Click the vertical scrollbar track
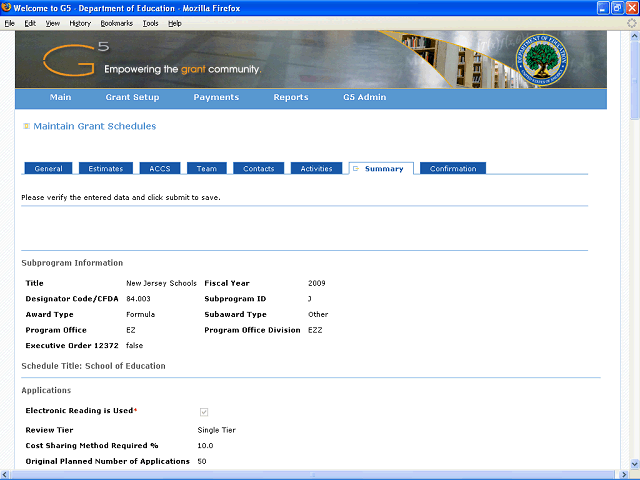Viewport: 640px width, 480px height. (630, 250)
